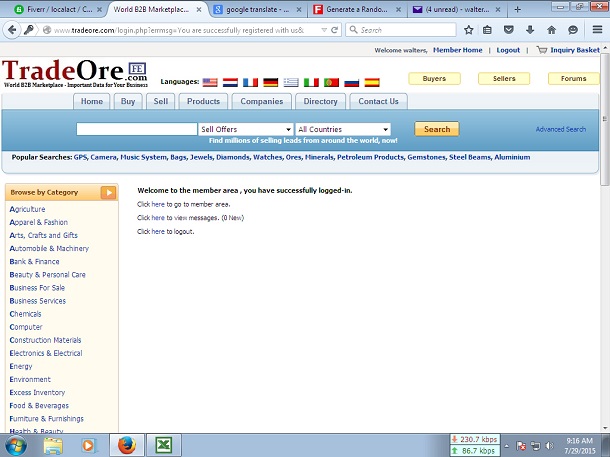Open Windows Start button
This screenshot has height=457, width=610.
(x=16, y=446)
